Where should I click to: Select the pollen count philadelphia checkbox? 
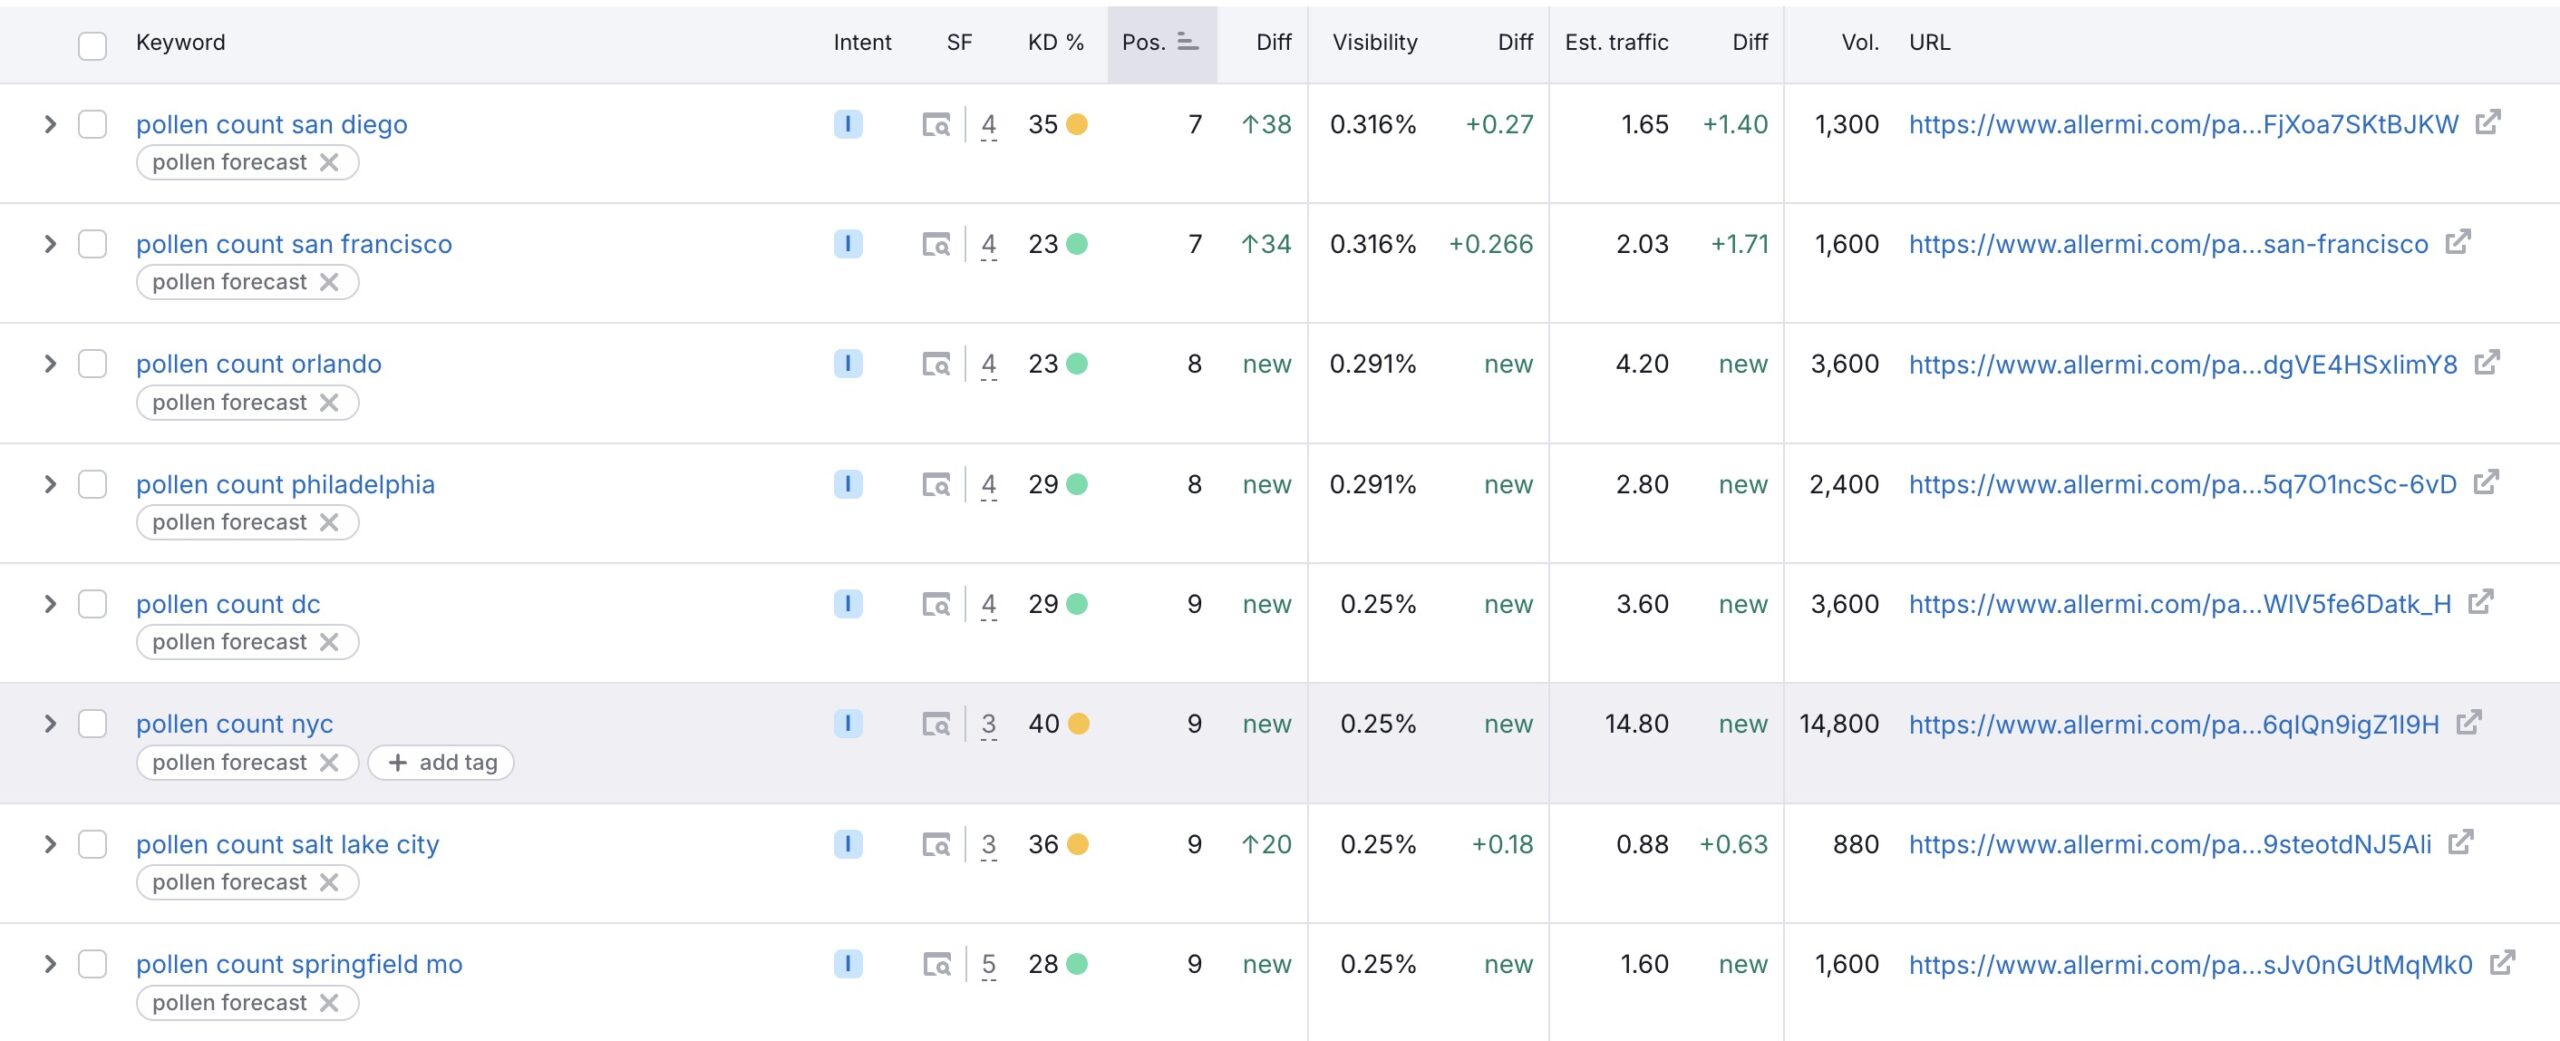[92, 484]
